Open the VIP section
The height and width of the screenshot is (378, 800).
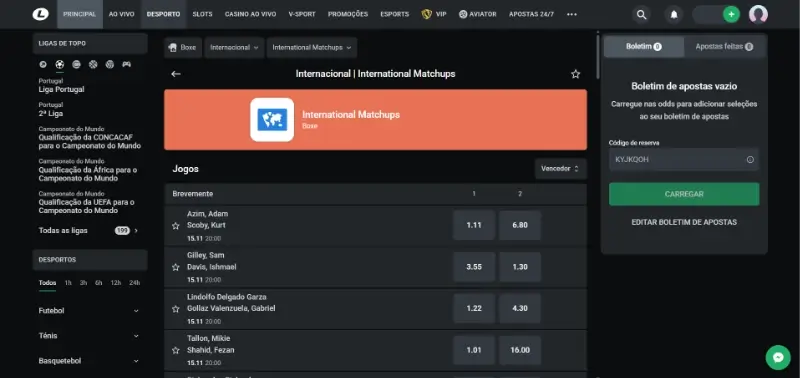tap(434, 14)
